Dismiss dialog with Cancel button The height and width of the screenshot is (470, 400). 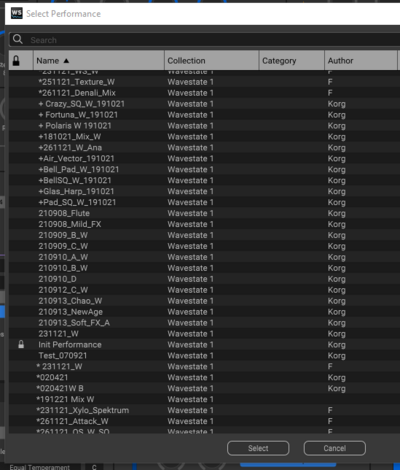coord(335,448)
